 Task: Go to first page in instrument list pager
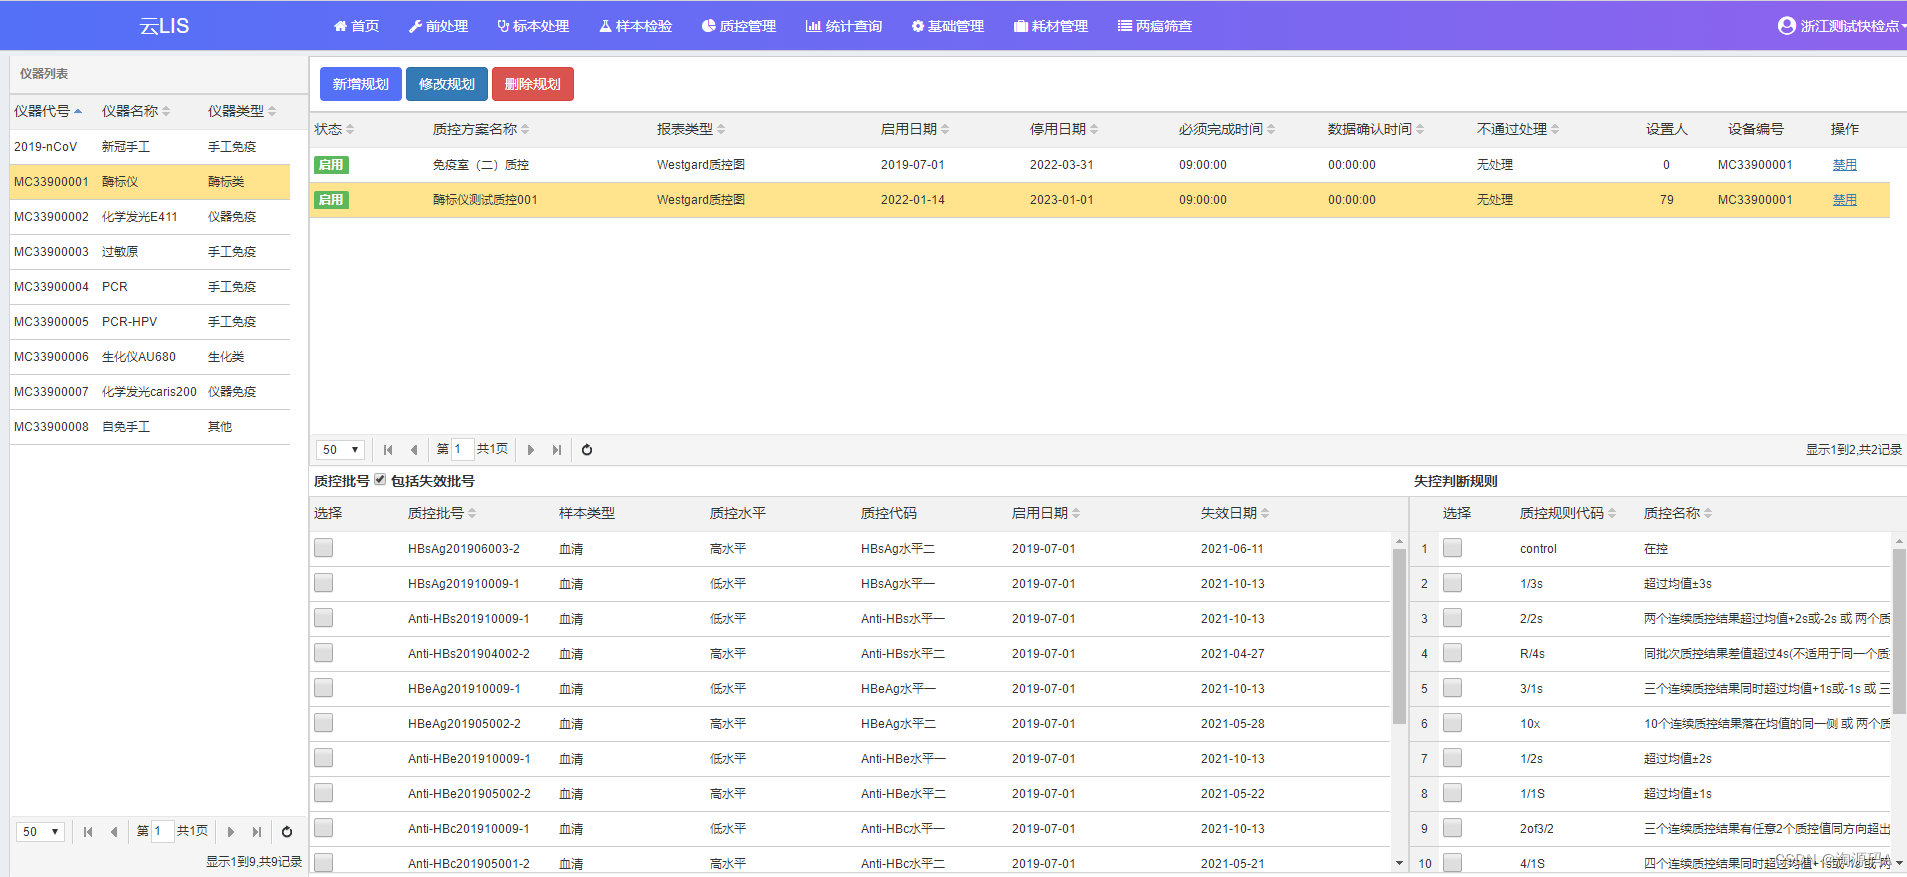tap(88, 832)
